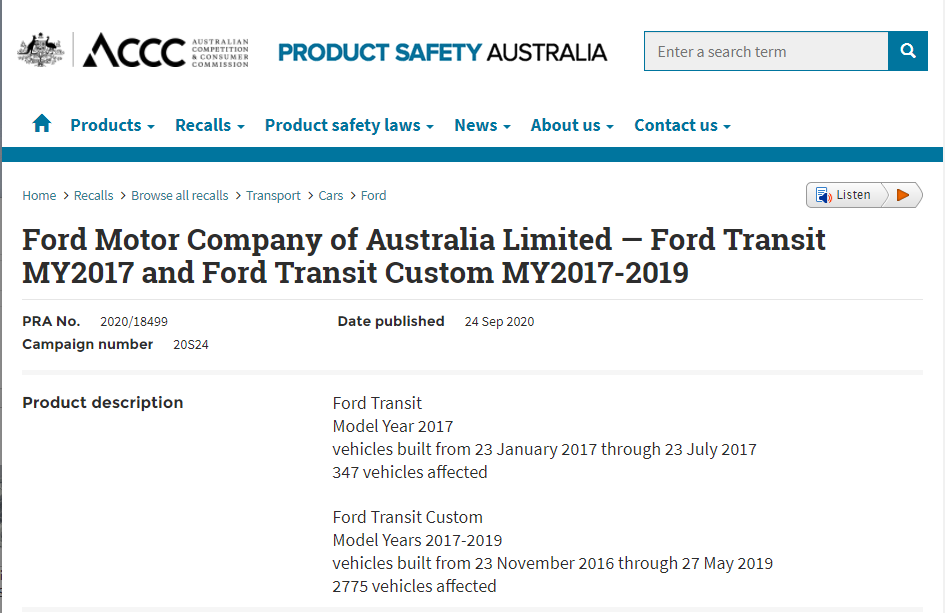This screenshot has height=613, width=945.
Task: Click the Listen speaker button
Action: coord(845,195)
